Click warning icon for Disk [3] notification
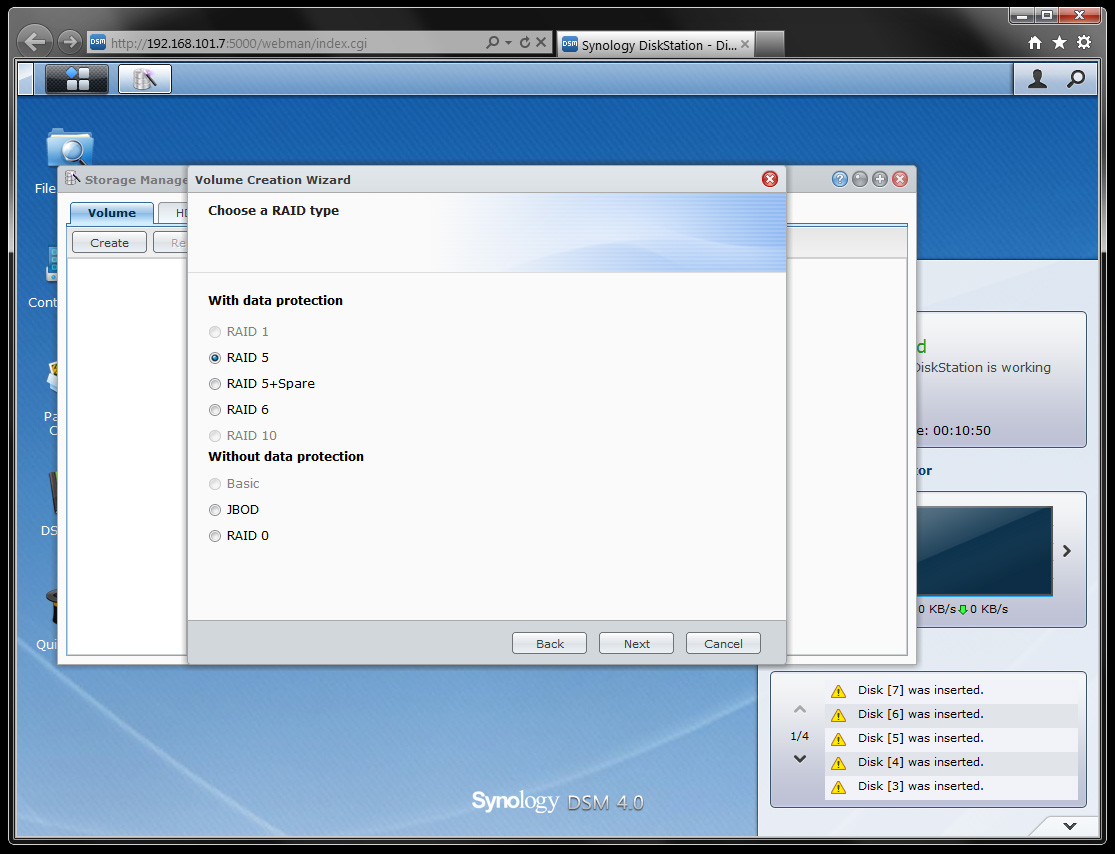This screenshot has width=1115, height=854. pyautogui.click(x=838, y=787)
